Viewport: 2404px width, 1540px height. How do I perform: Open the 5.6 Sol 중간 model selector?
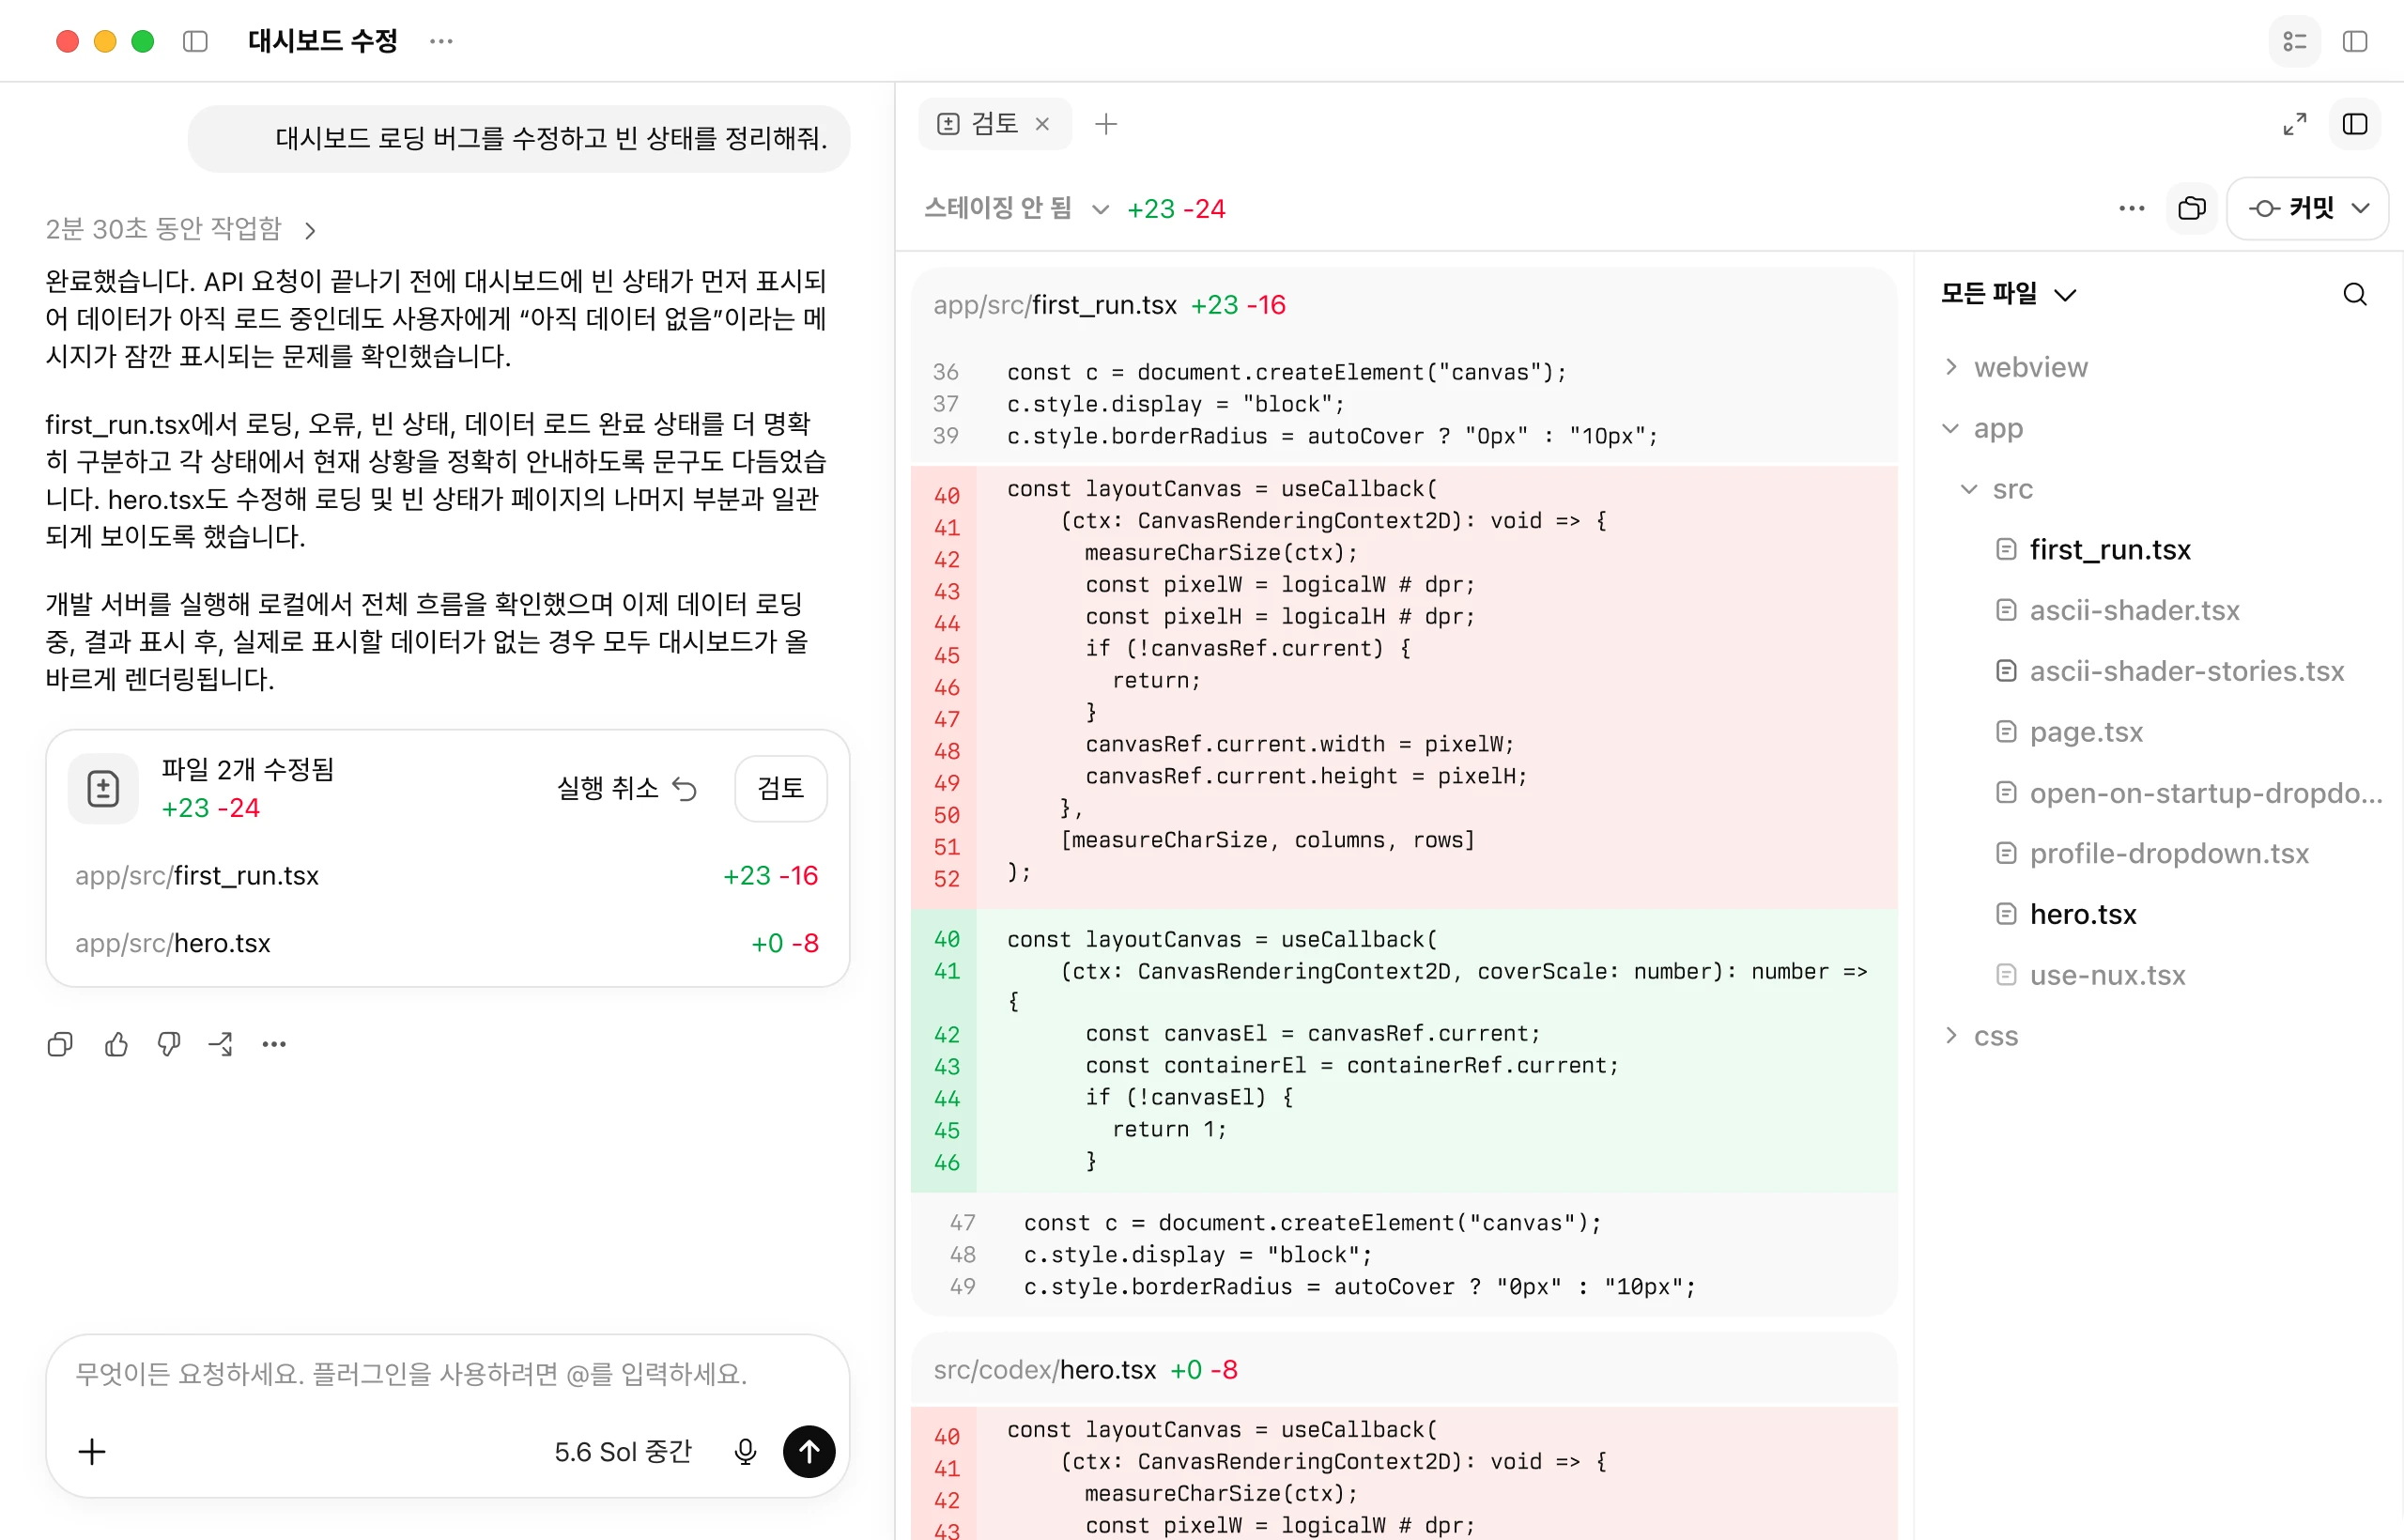[x=623, y=1451]
